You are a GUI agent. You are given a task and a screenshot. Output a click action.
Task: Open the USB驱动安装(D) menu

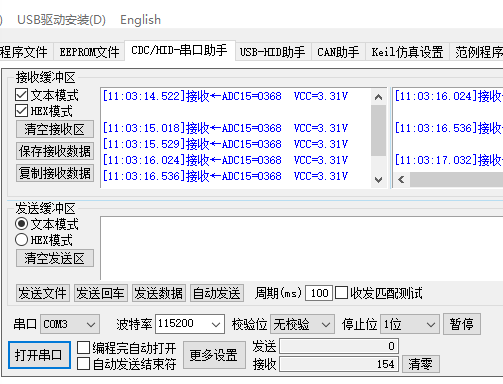[x=61, y=20]
